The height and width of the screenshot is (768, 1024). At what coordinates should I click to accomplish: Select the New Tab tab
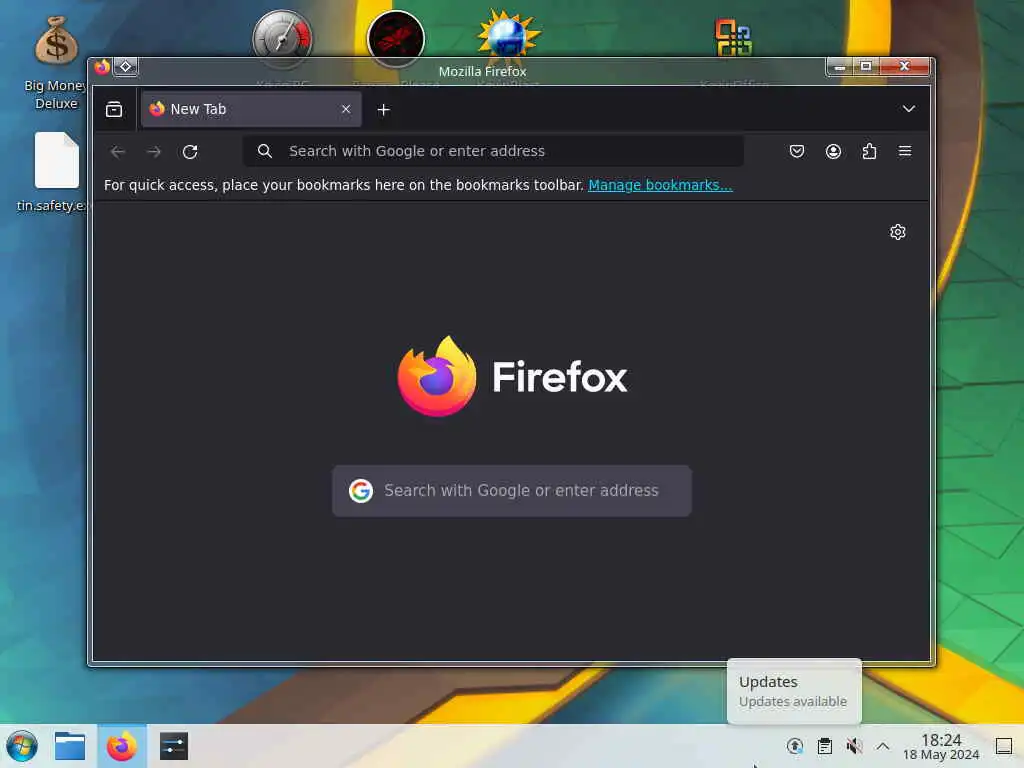click(251, 109)
